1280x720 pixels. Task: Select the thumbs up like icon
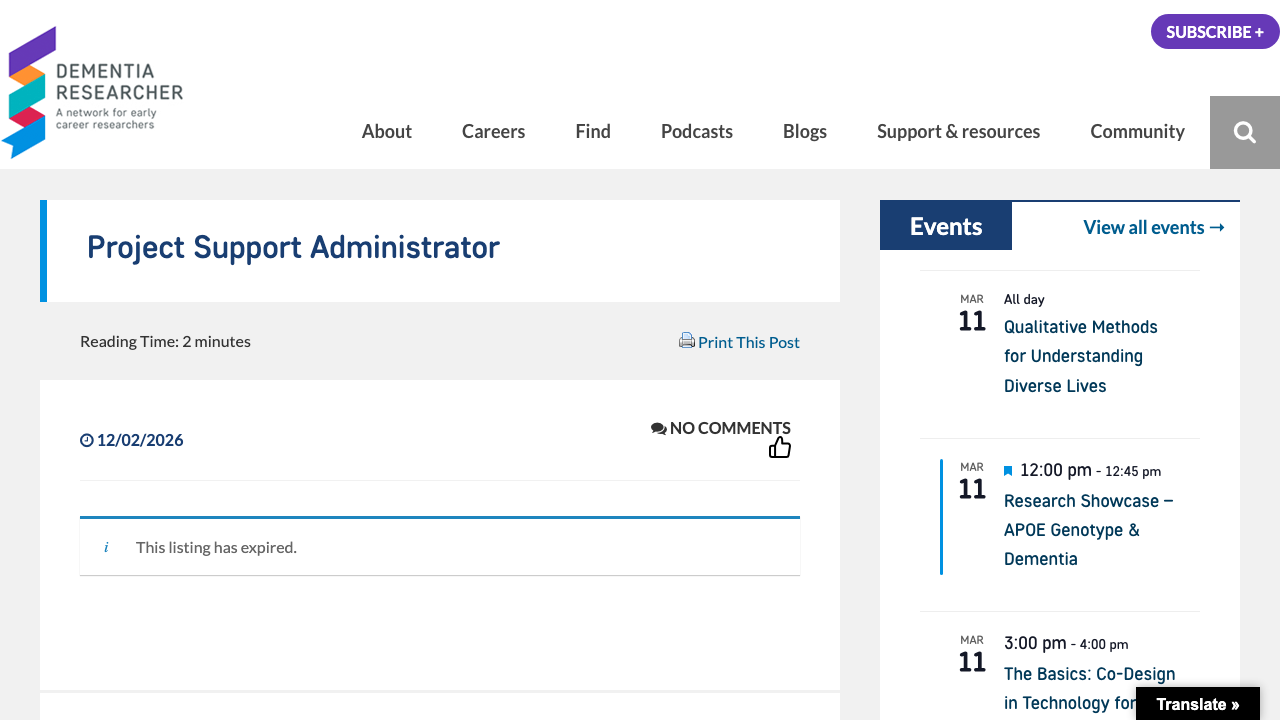click(x=779, y=447)
